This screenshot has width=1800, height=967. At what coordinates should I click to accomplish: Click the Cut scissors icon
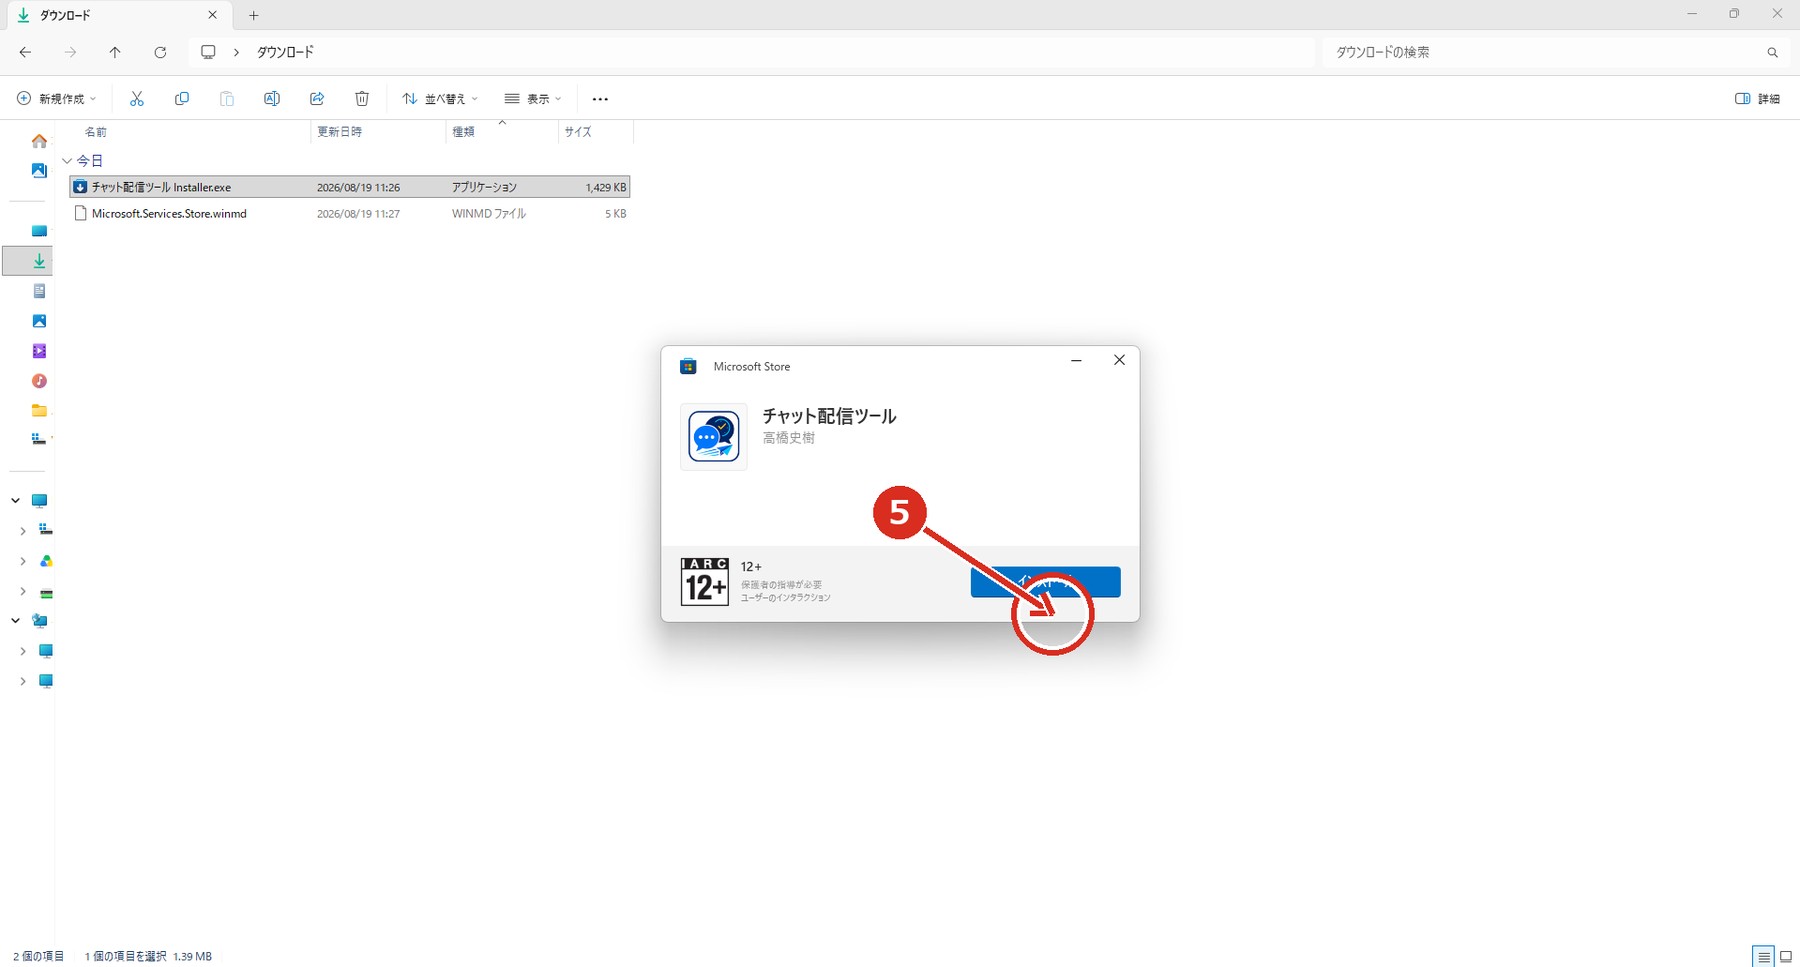137,99
